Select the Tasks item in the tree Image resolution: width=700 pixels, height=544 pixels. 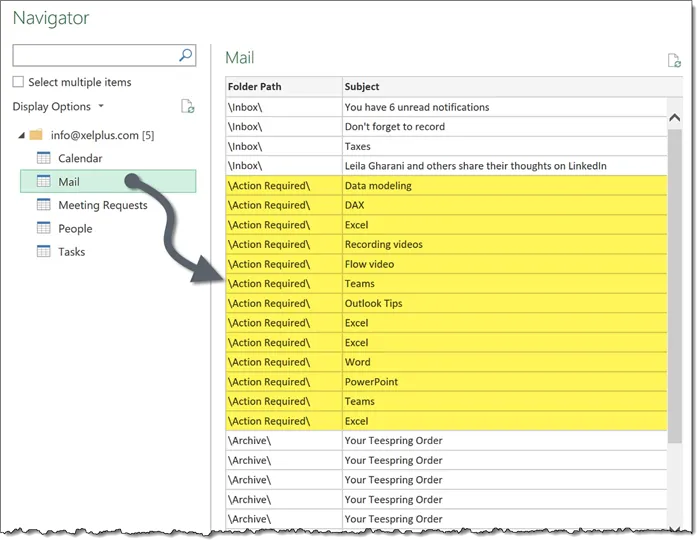point(71,252)
